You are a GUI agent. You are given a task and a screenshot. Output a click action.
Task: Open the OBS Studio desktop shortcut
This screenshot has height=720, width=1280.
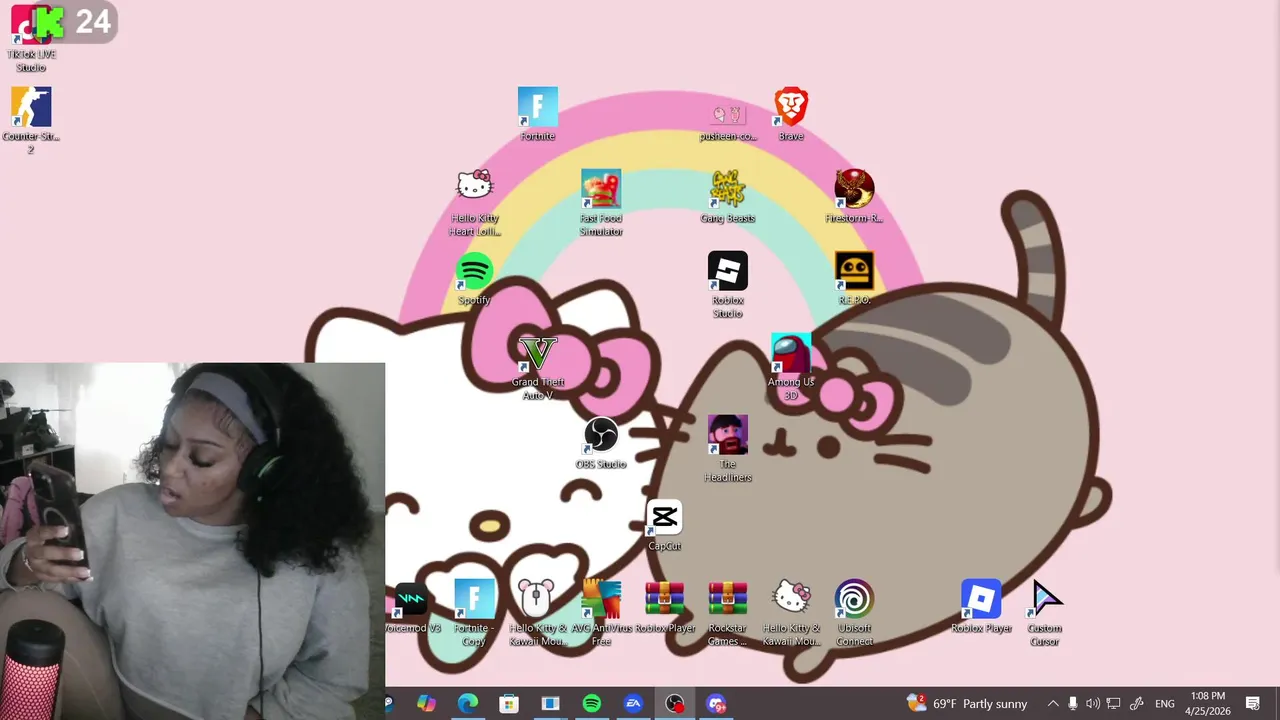(x=601, y=442)
